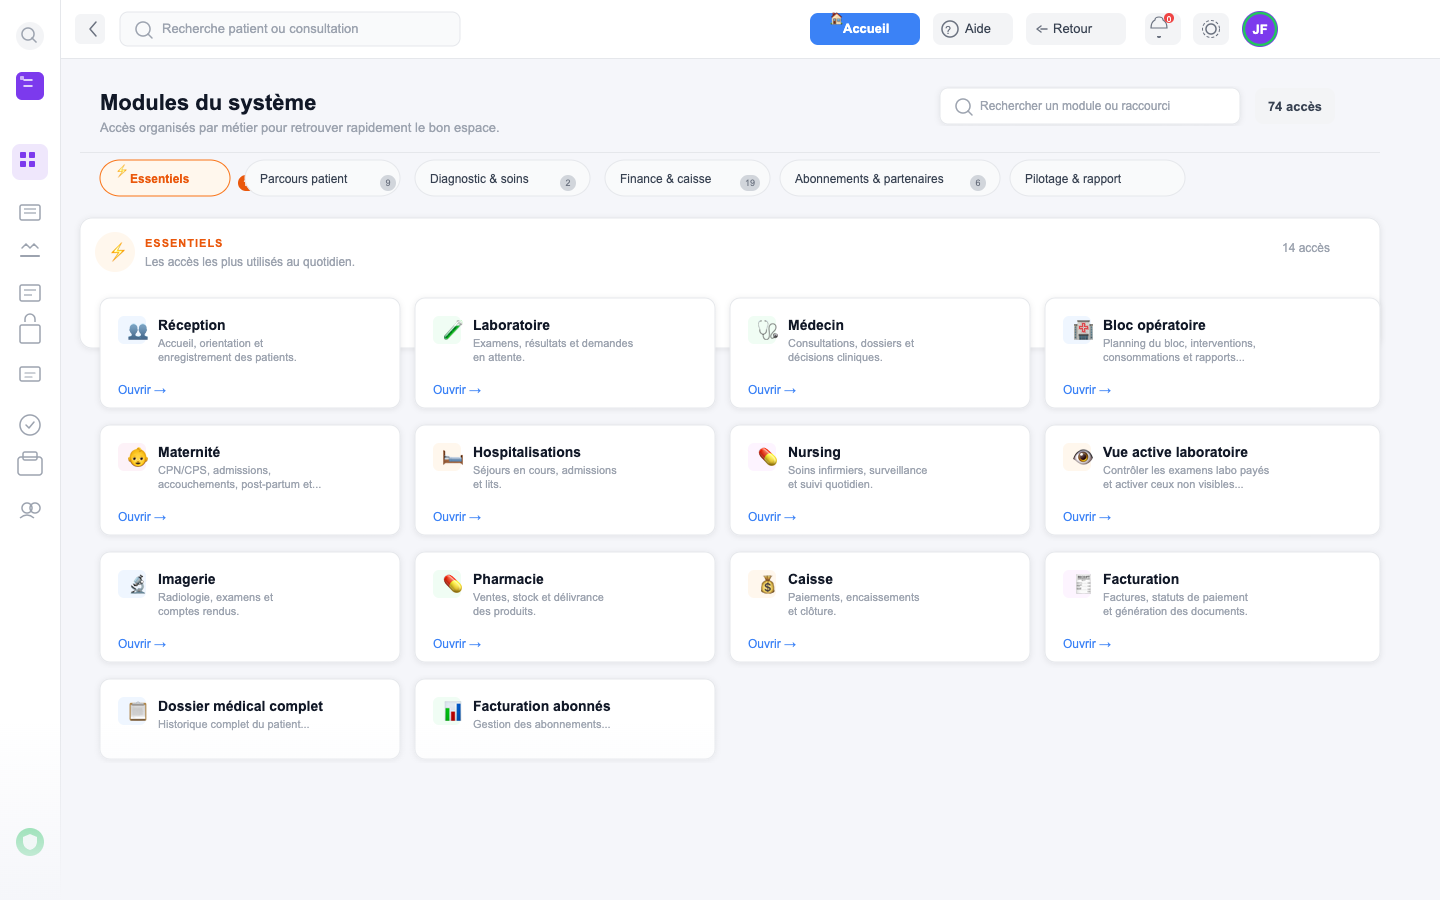Click the Médecin stethoscope icon

(x=763, y=330)
